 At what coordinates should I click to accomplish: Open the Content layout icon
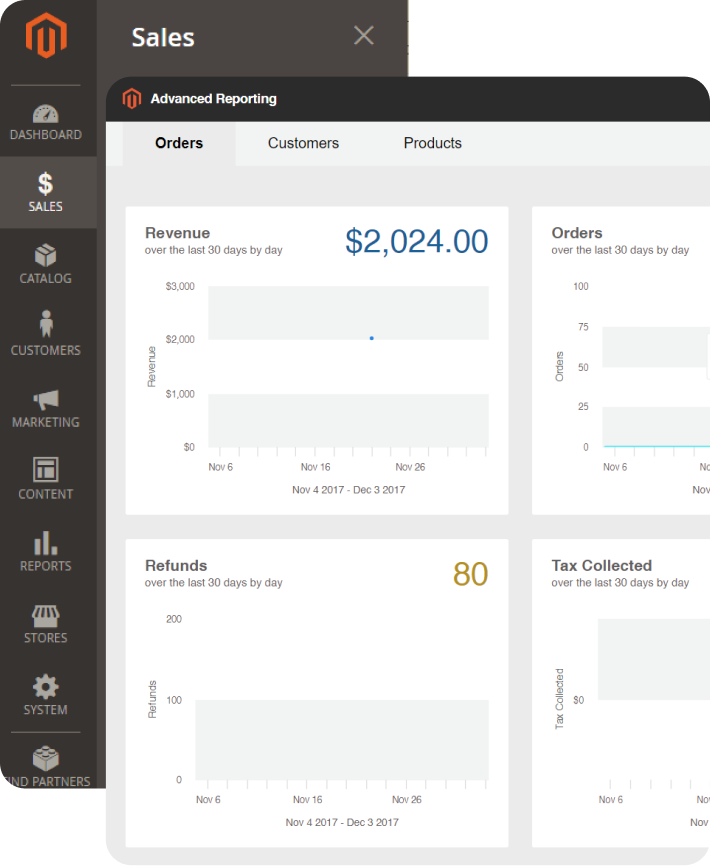pyautogui.click(x=46, y=469)
